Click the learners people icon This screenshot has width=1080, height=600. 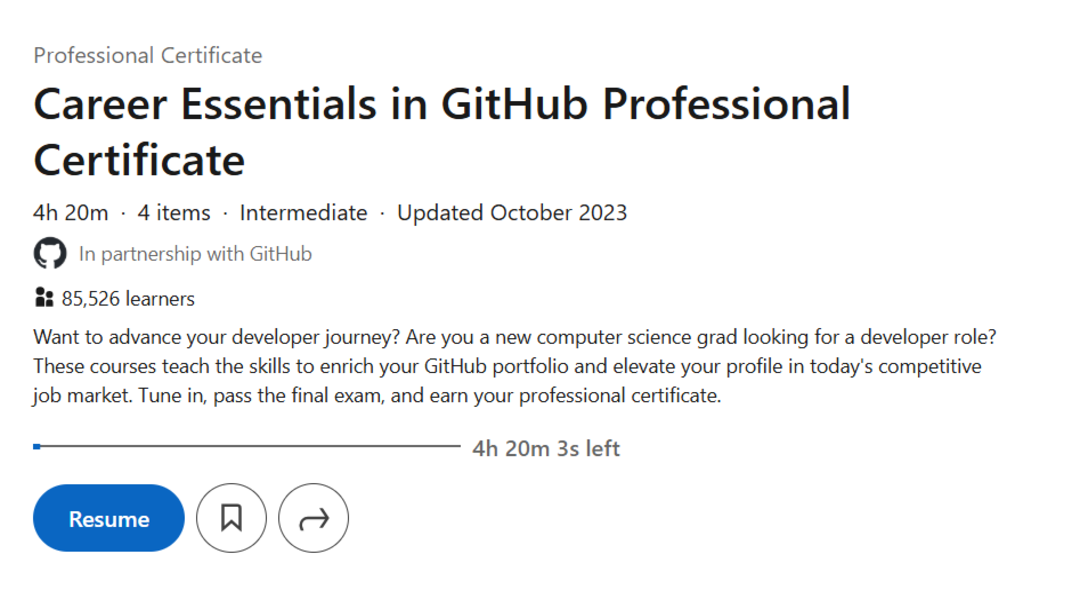pyautogui.click(x=43, y=298)
